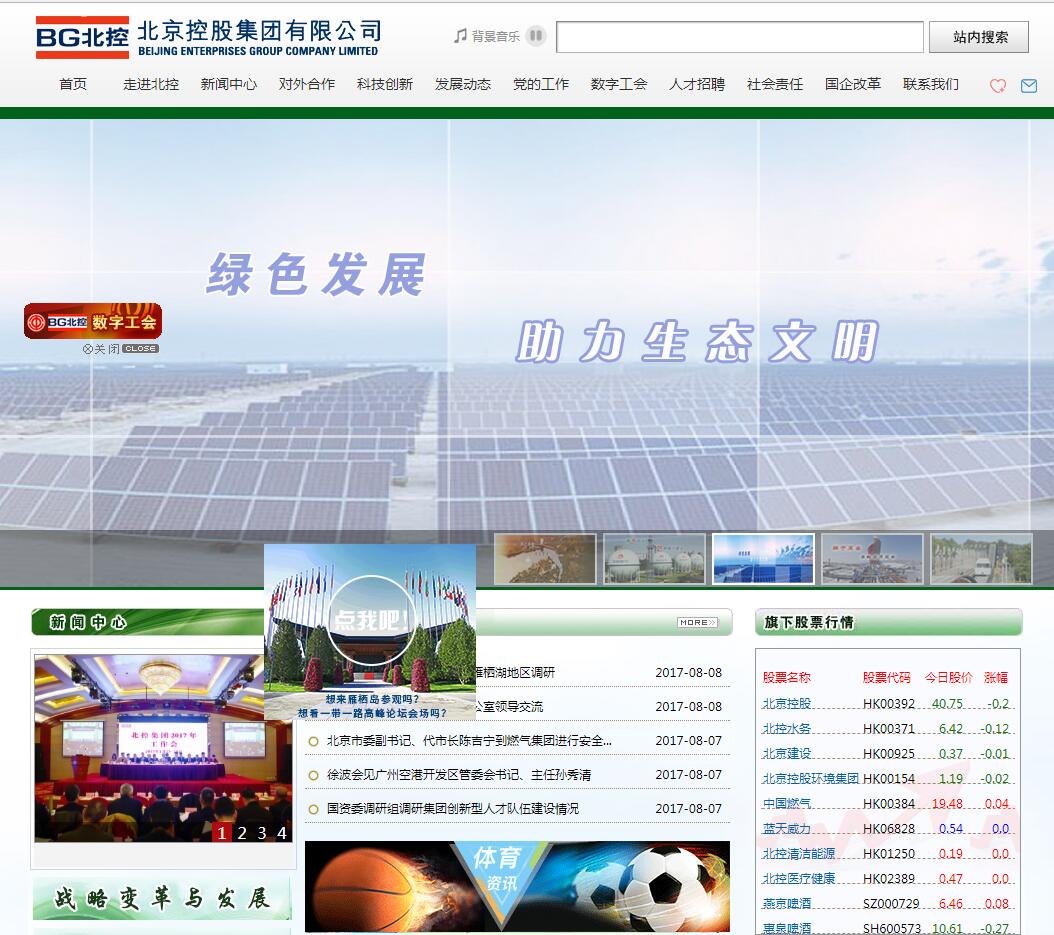Open 中国燃气 stock link
Screen dimensions: 1054x935
pyautogui.click(x=786, y=803)
